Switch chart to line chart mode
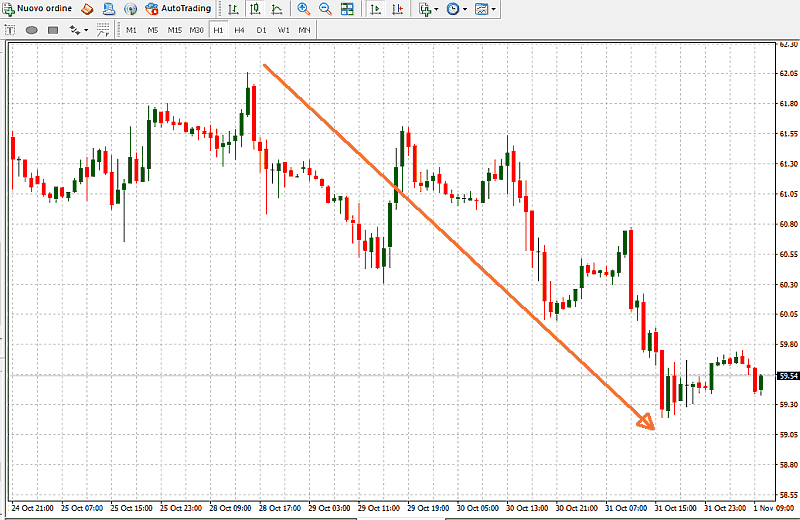Image resolution: width=800 pixels, height=520 pixels. pos(276,9)
